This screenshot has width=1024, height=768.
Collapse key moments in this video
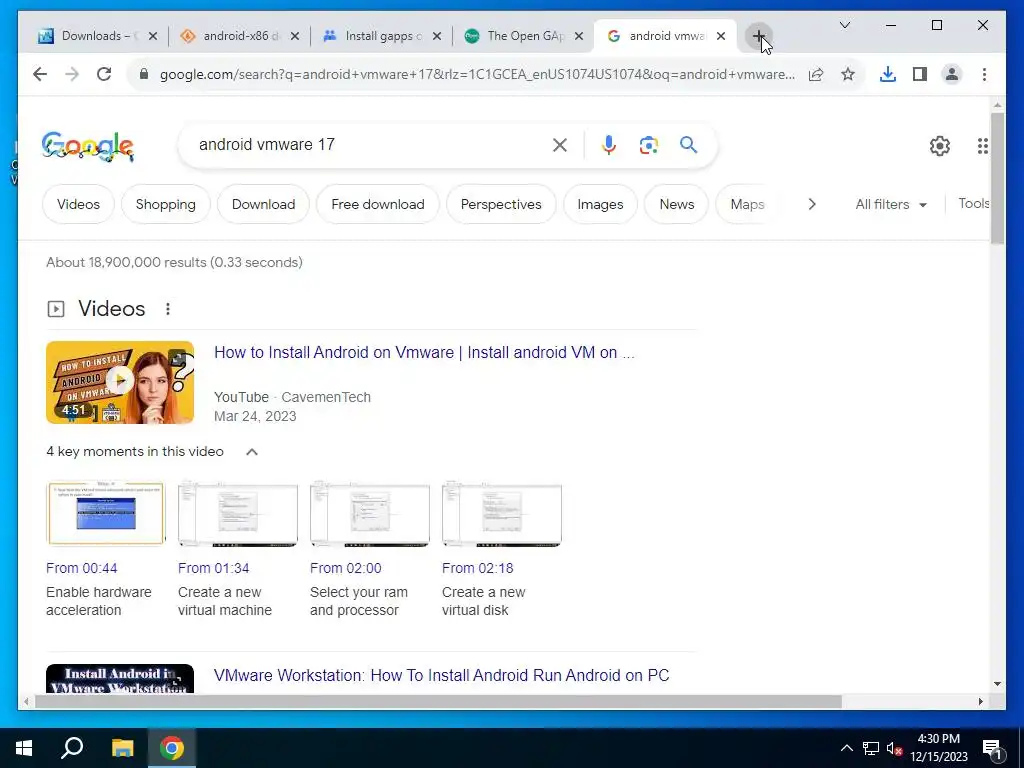(x=252, y=452)
